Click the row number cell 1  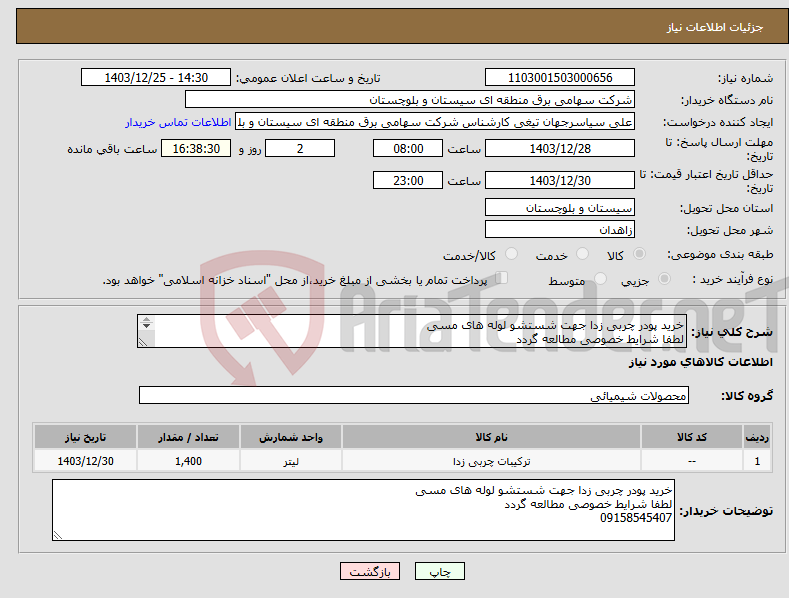pyautogui.click(x=757, y=461)
